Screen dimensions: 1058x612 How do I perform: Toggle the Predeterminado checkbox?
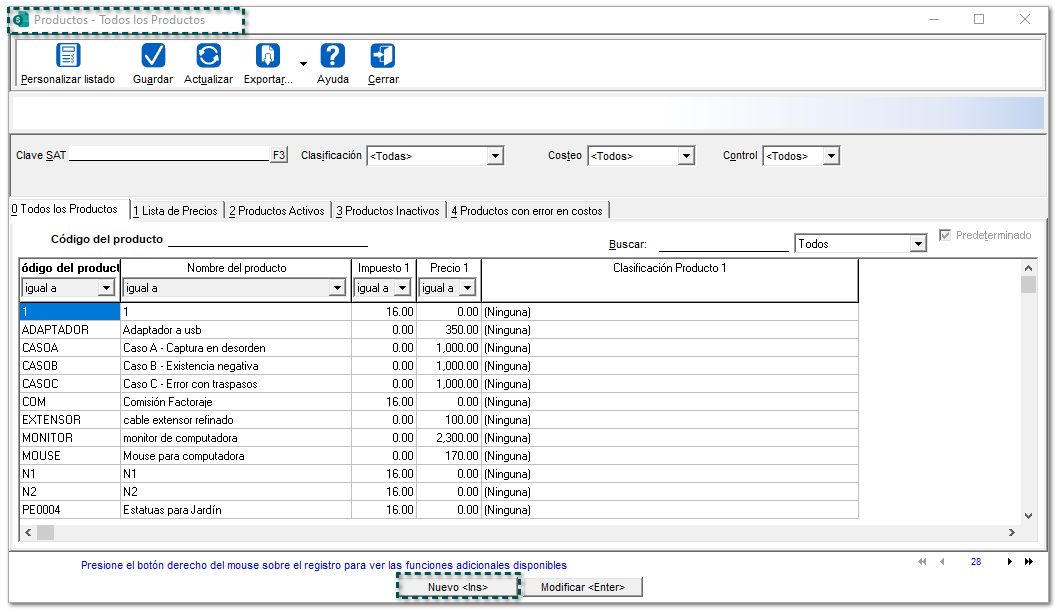tap(946, 236)
